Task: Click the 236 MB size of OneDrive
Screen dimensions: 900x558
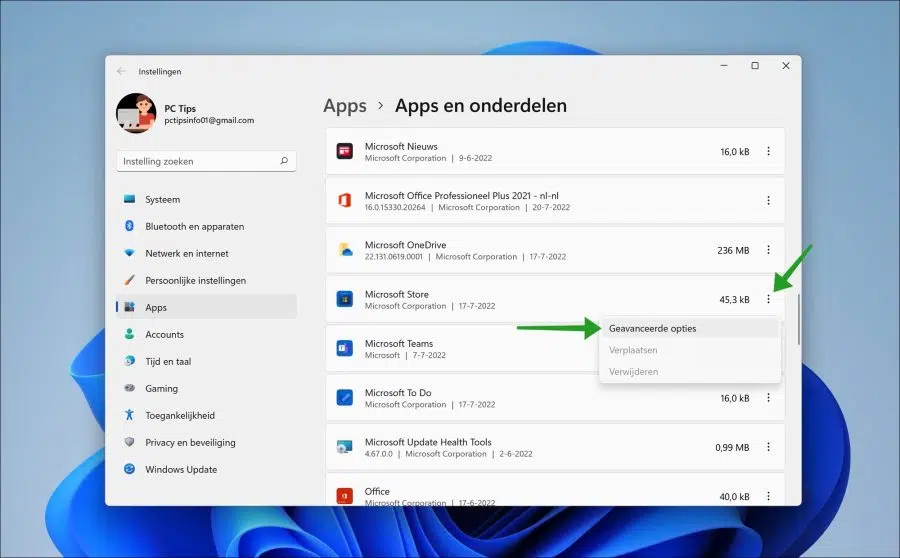Action: [733, 250]
